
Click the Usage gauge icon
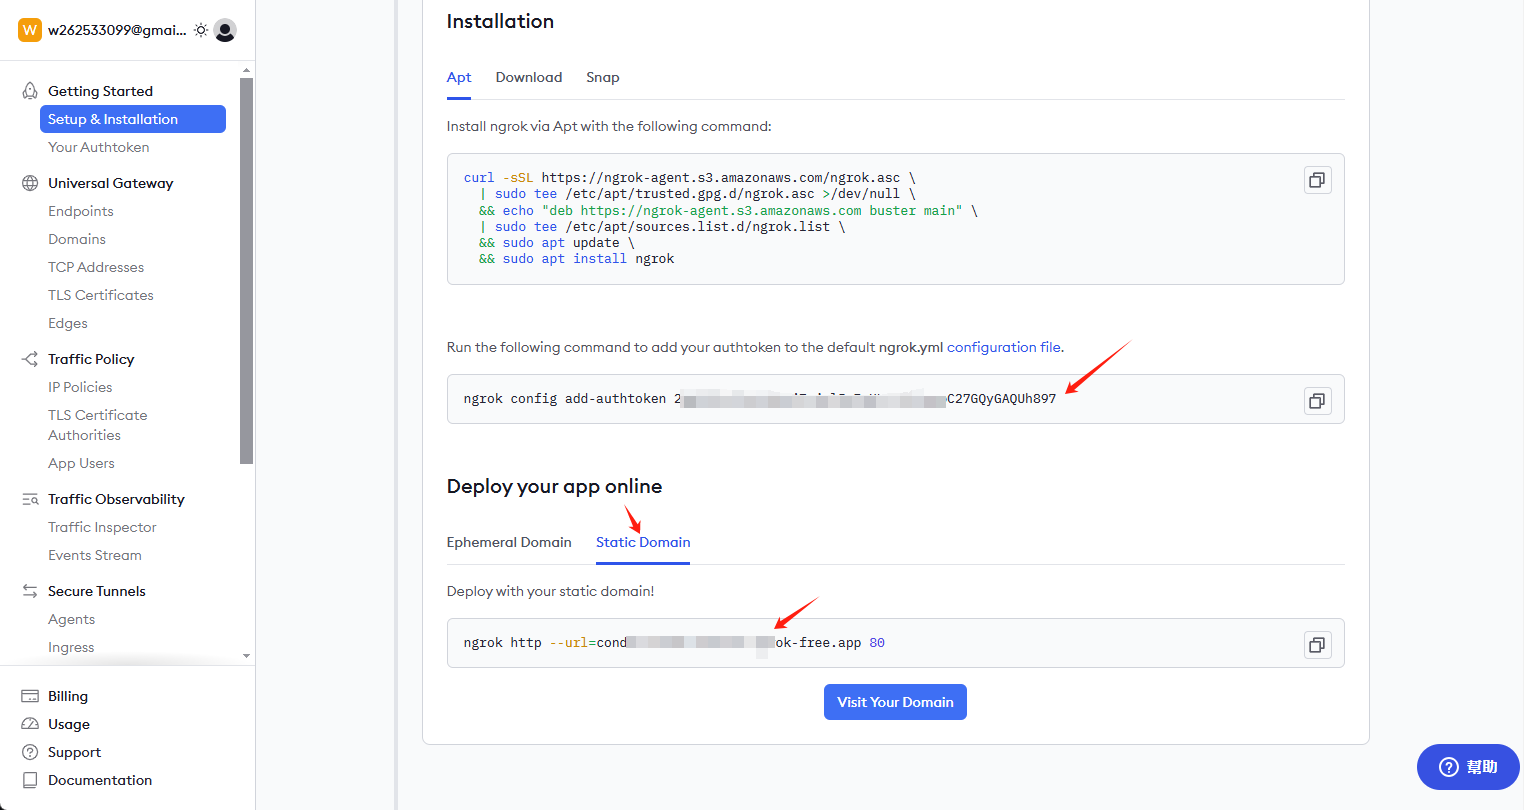coord(30,724)
